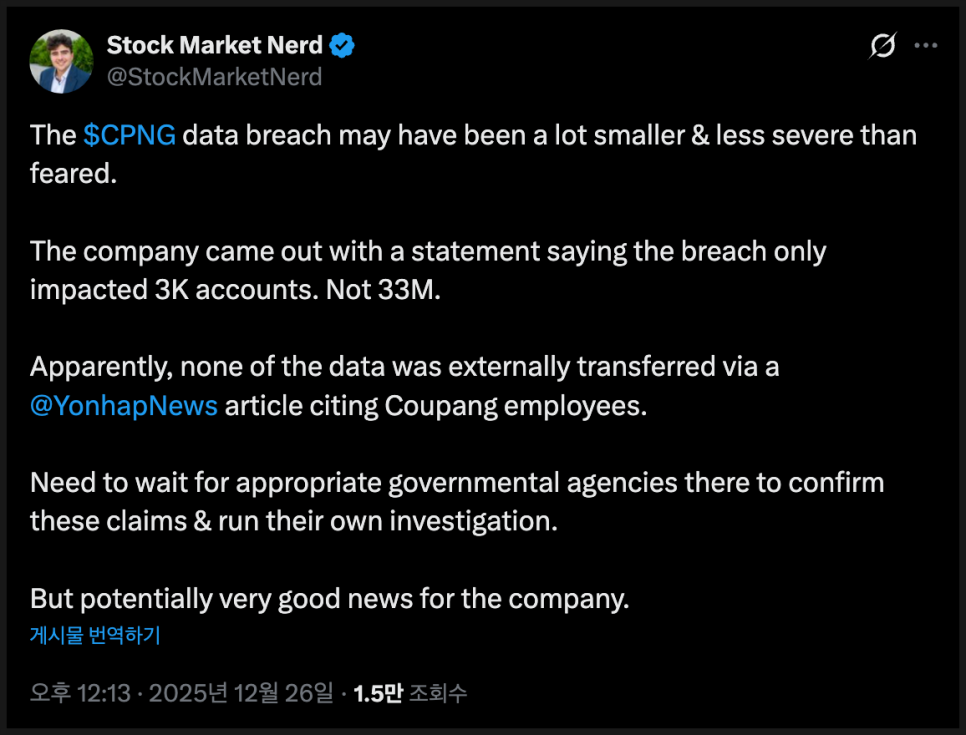Click the sentence starting 'data breach may have been'
The width and height of the screenshot is (966, 735).
pyautogui.click(x=550, y=135)
